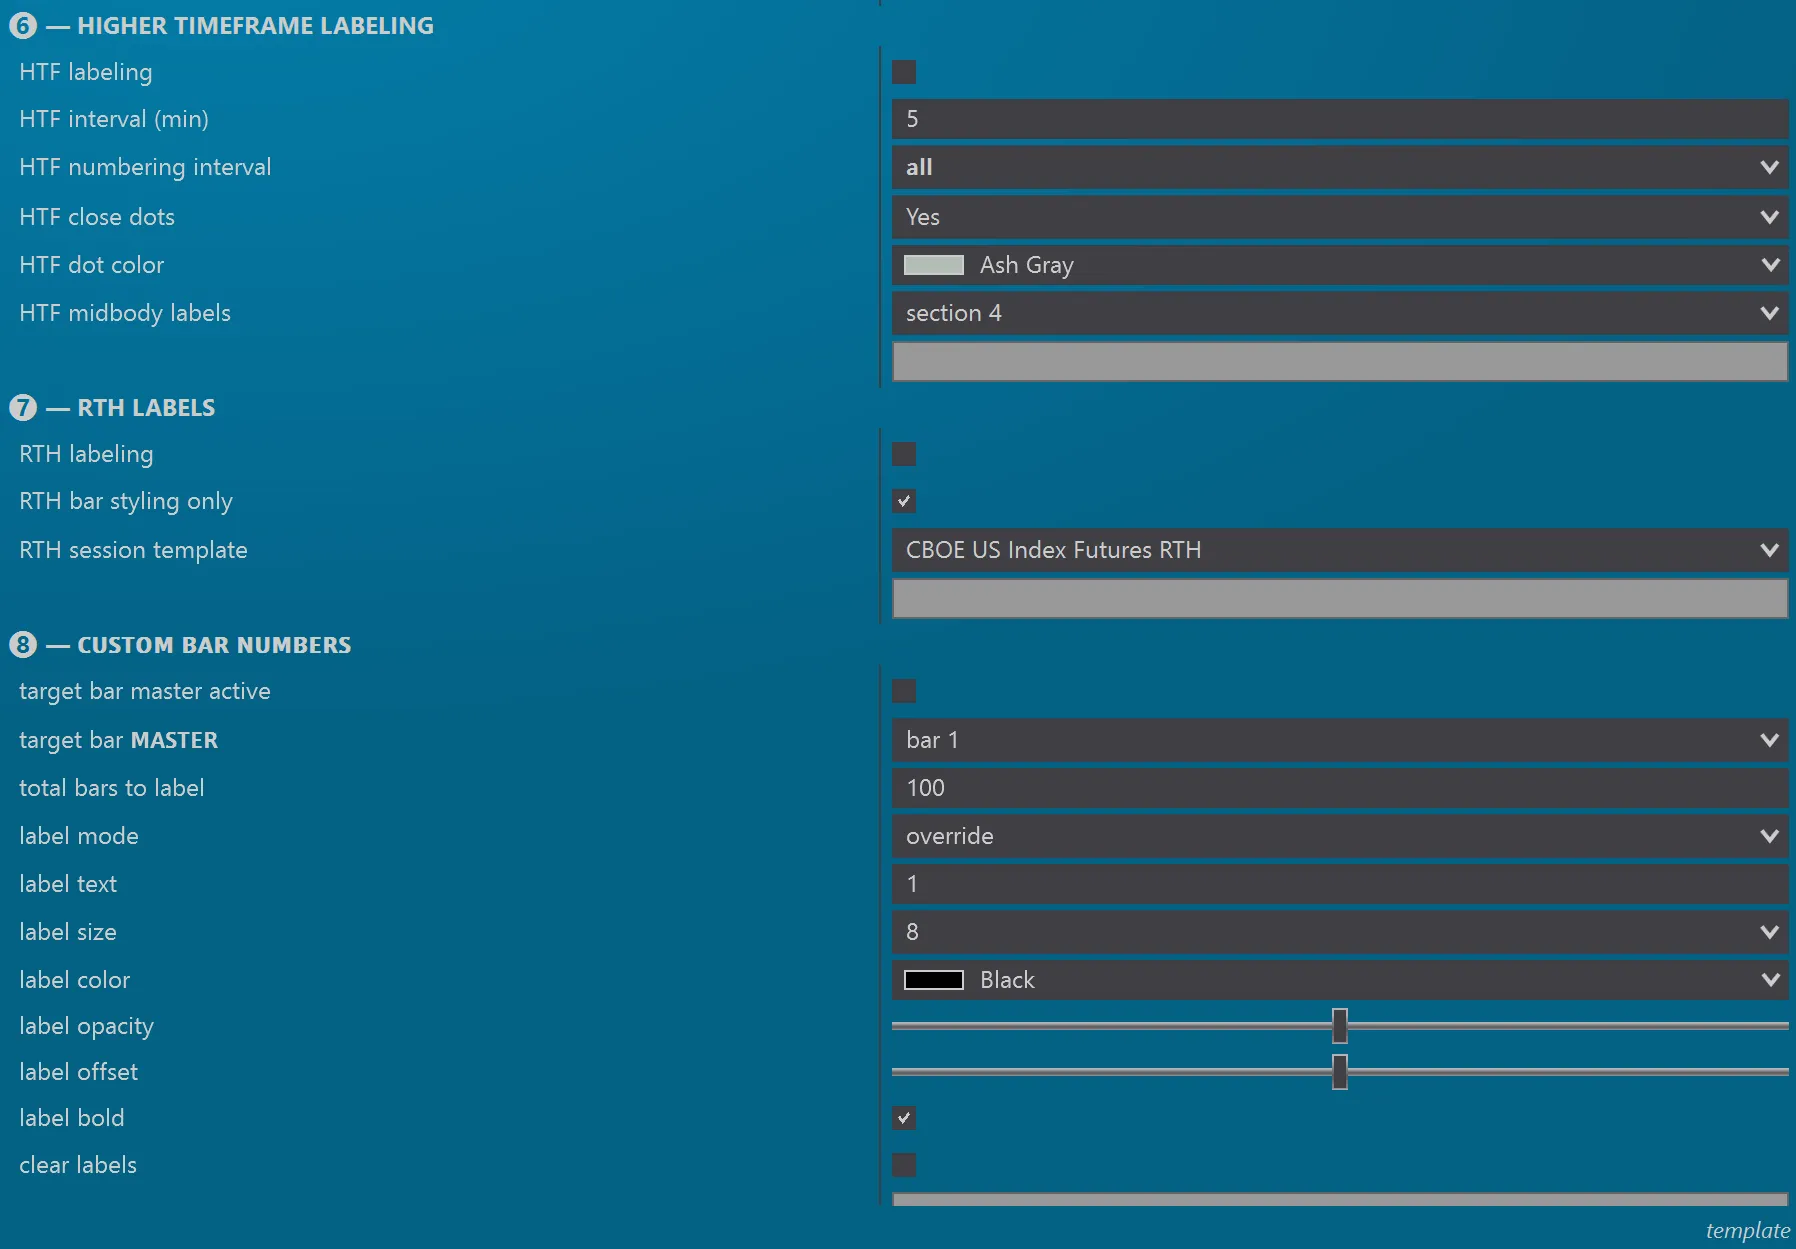Enable the HTF labeling checkbox
Viewport: 1796px width, 1249px height.
click(x=904, y=72)
